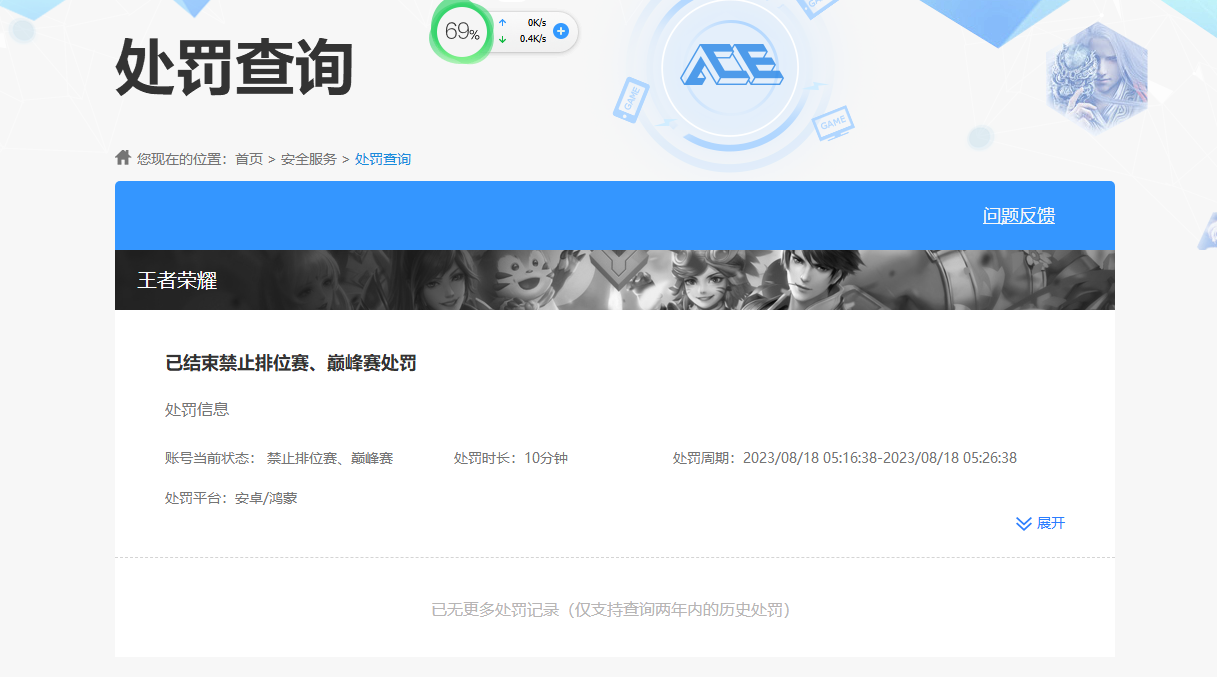Click the character avatar hexagon
Viewport: 1217px width, 677px height.
[1096, 78]
